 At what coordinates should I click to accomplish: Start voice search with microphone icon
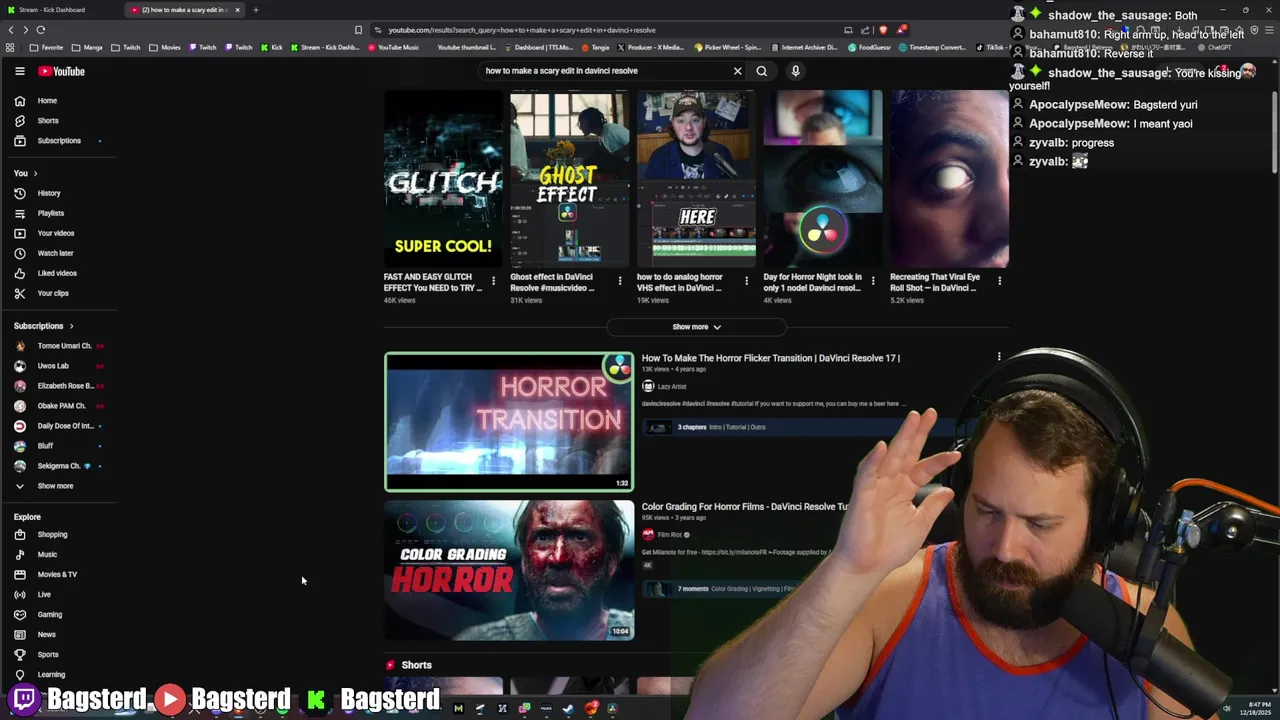coord(795,71)
